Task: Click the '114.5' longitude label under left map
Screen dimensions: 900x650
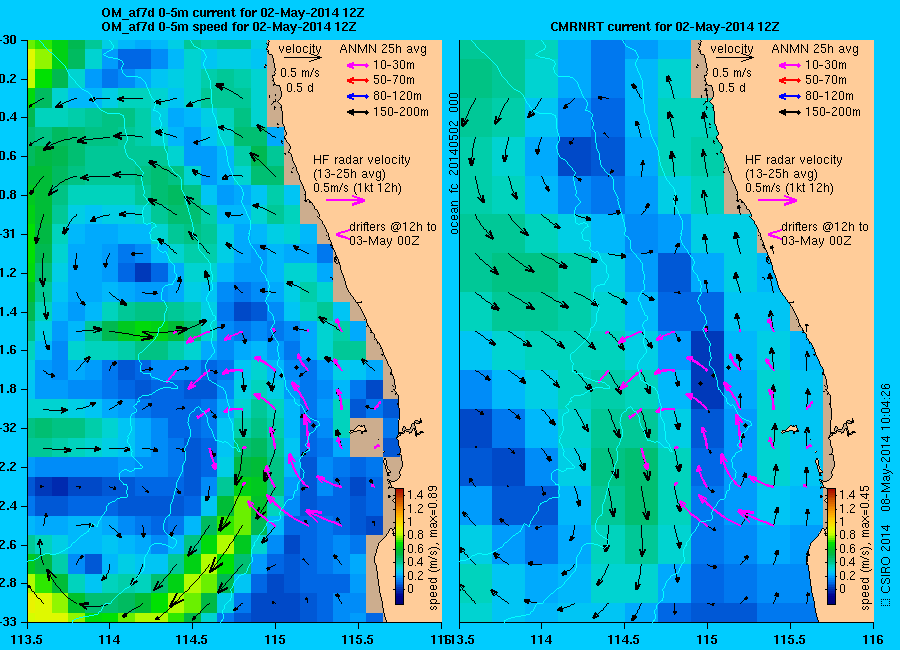Action: click(192, 639)
